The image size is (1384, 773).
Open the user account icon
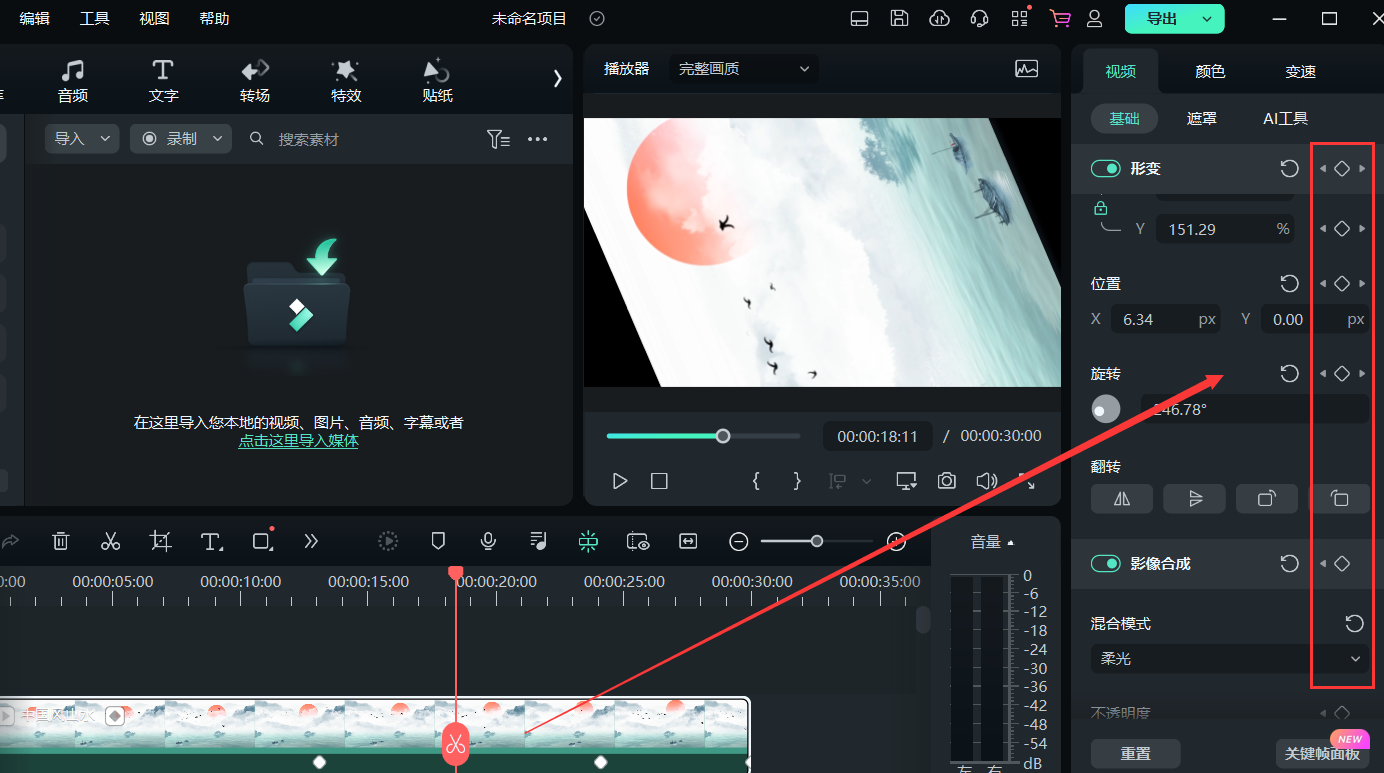(x=1095, y=18)
